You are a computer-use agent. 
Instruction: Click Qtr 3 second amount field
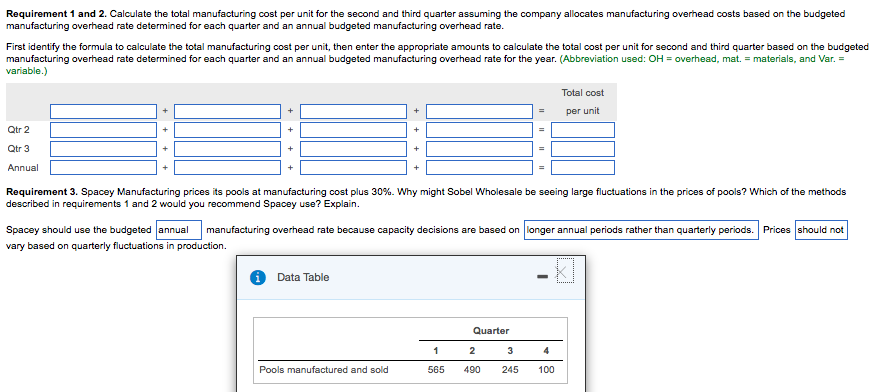pos(228,149)
